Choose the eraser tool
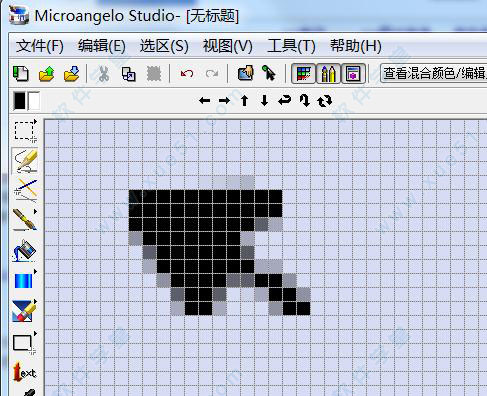Image resolution: width=487 pixels, height=396 pixels. tap(24, 310)
